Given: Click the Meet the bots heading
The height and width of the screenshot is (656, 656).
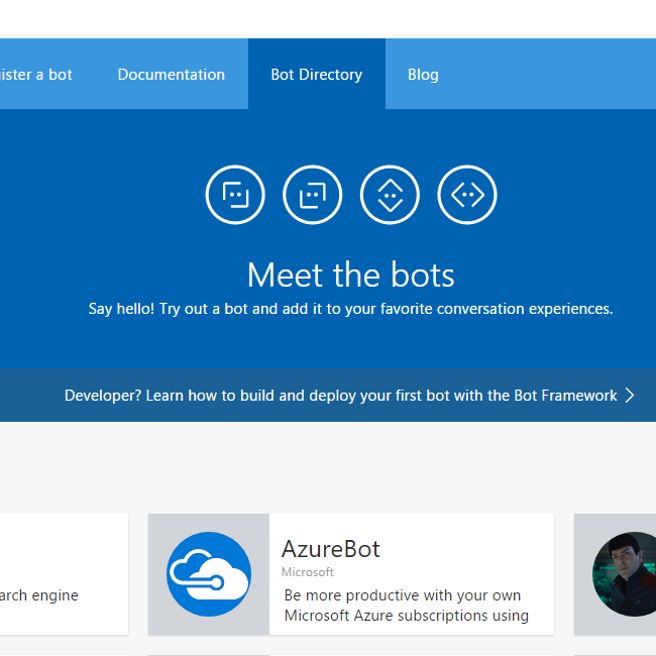Looking at the screenshot, I should click(x=351, y=275).
